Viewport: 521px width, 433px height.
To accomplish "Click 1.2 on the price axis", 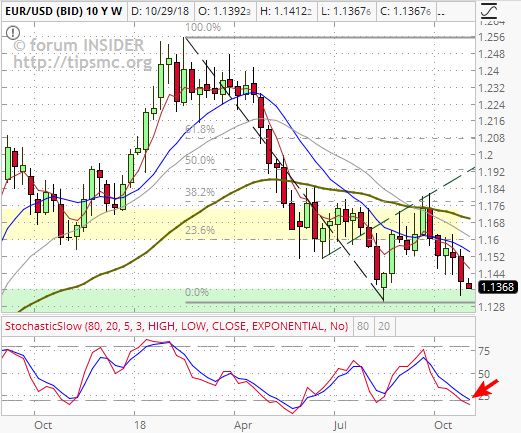I will coord(485,155).
